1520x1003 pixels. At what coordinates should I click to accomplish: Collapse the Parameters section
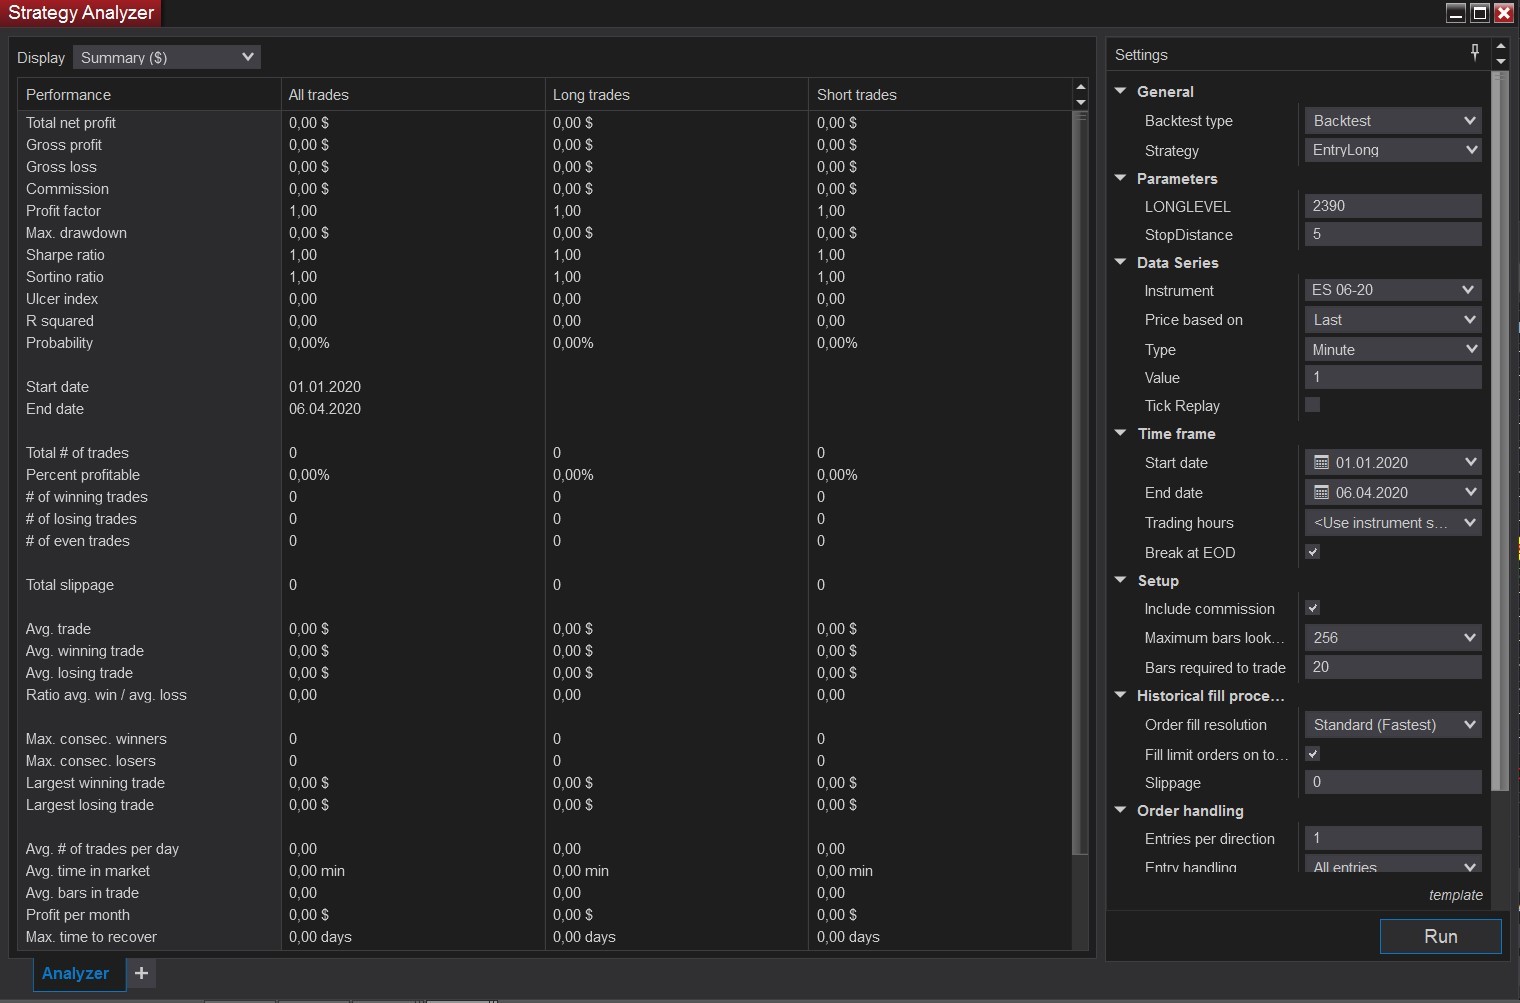coord(1120,178)
